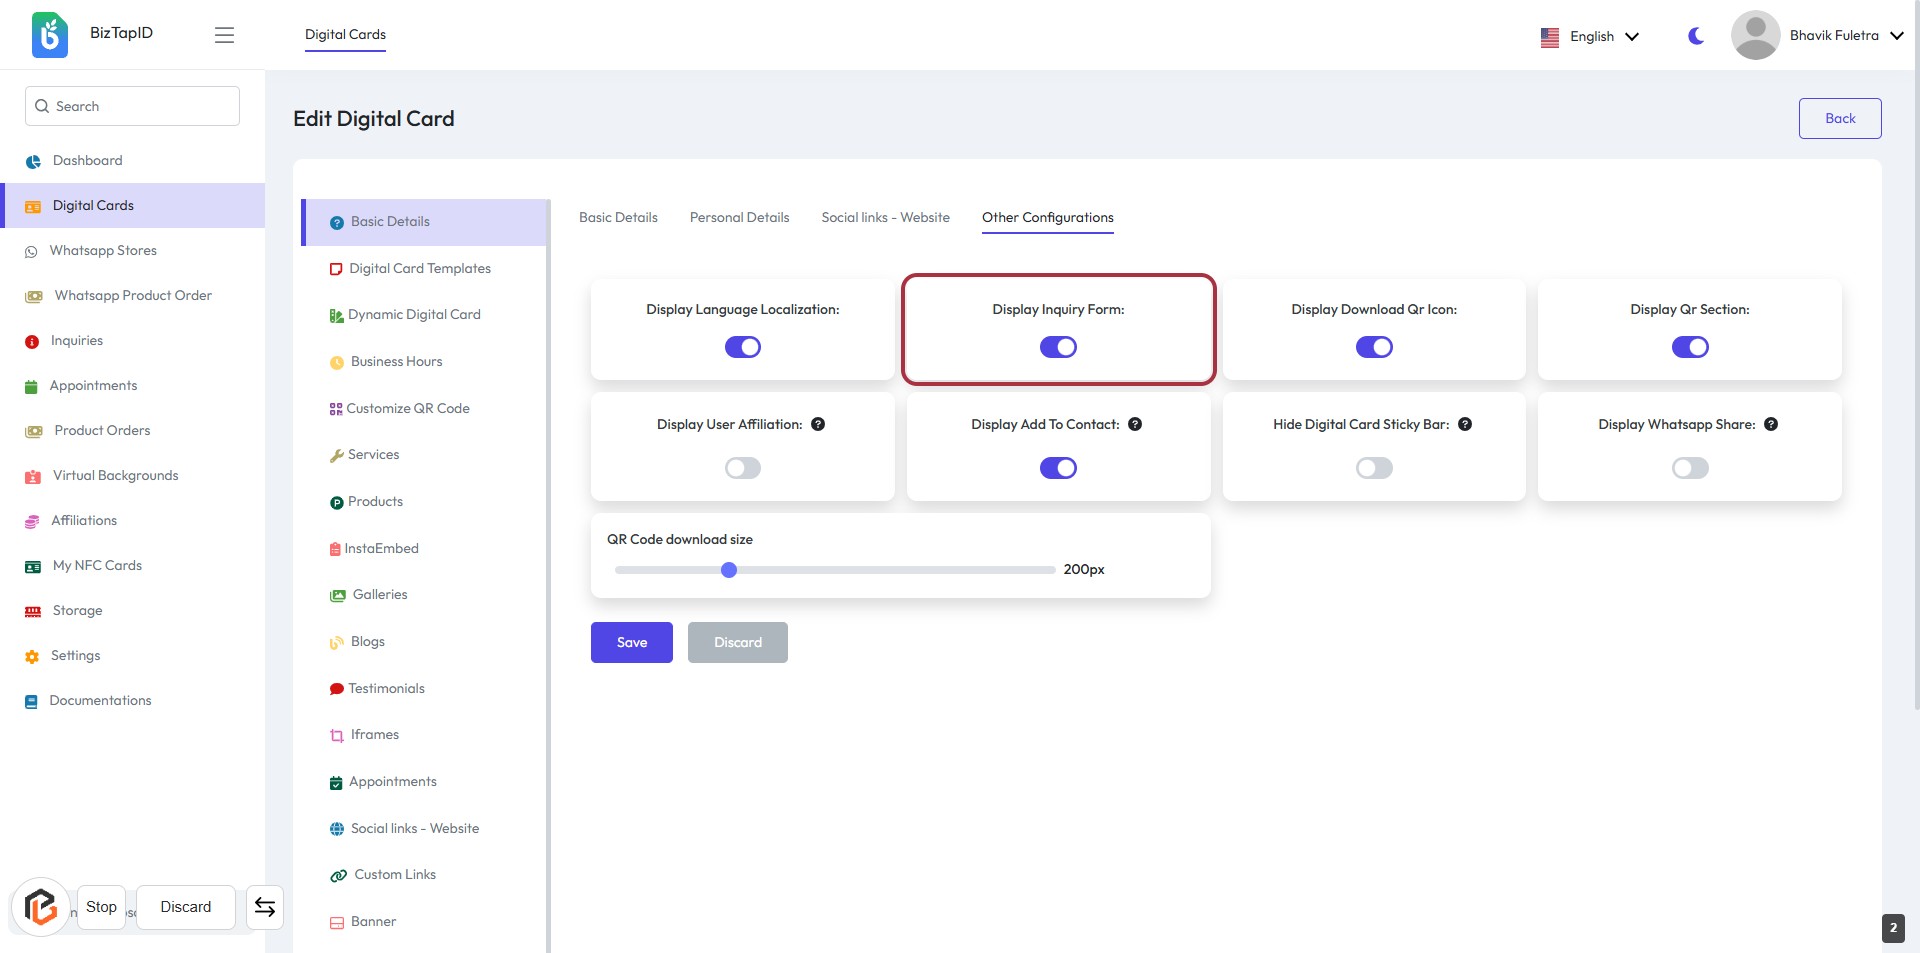The width and height of the screenshot is (1920, 953).
Task: Click the QR Code download size slider handle
Action: click(x=729, y=570)
